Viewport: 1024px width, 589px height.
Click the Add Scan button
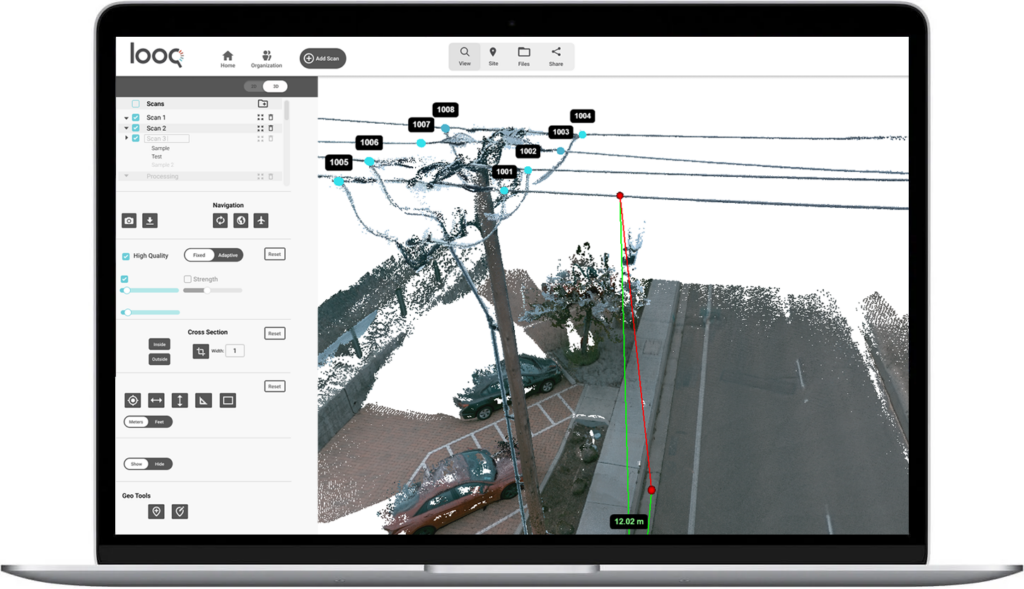(322, 58)
